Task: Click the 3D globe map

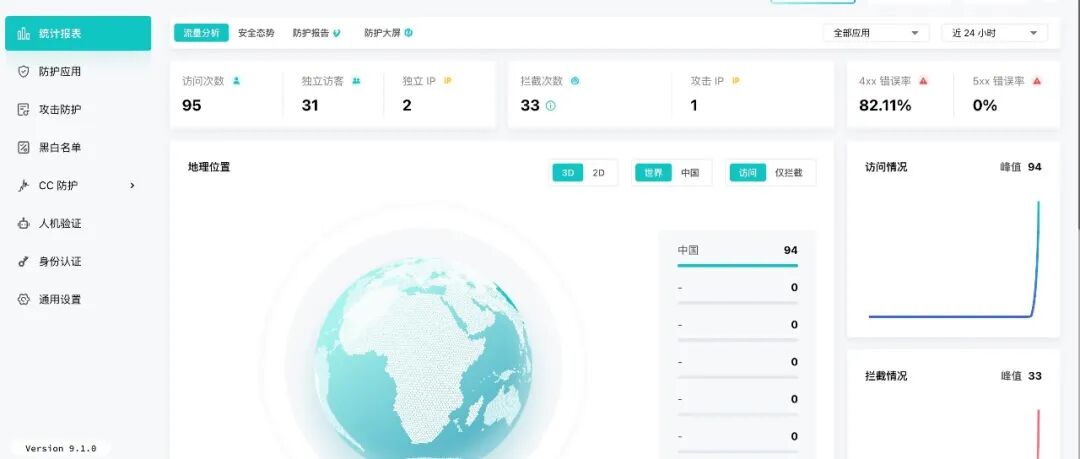Action: pos(423,358)
